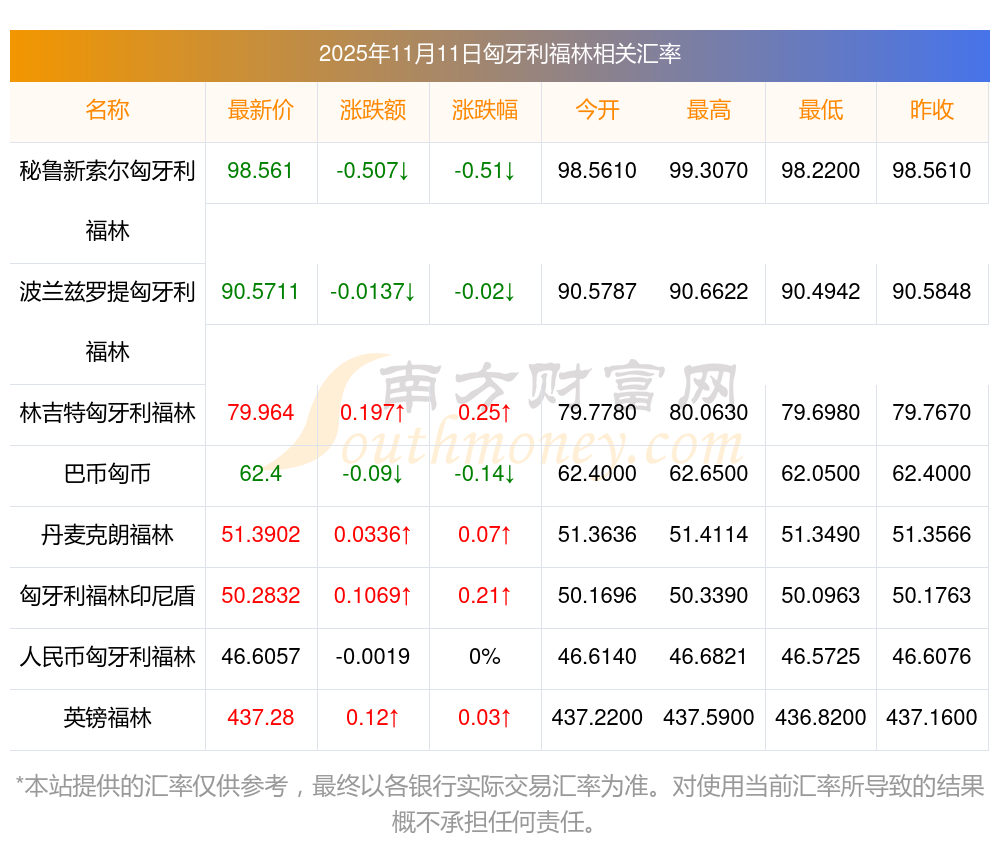Click change amount -0.0137↓

[373, 292]
